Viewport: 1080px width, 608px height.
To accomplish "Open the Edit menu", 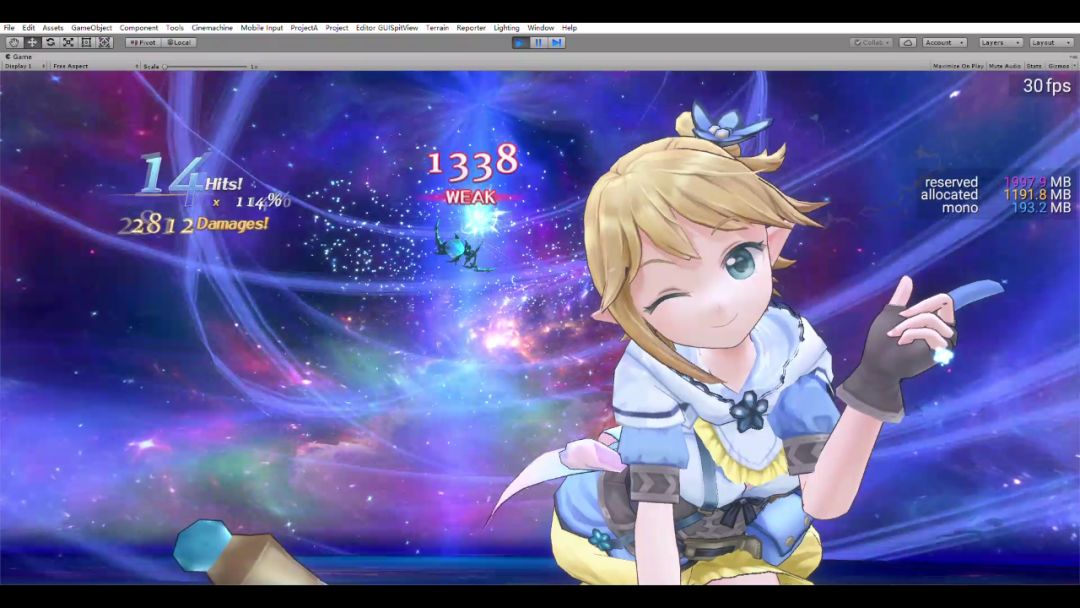I will (x=28, y=28).
